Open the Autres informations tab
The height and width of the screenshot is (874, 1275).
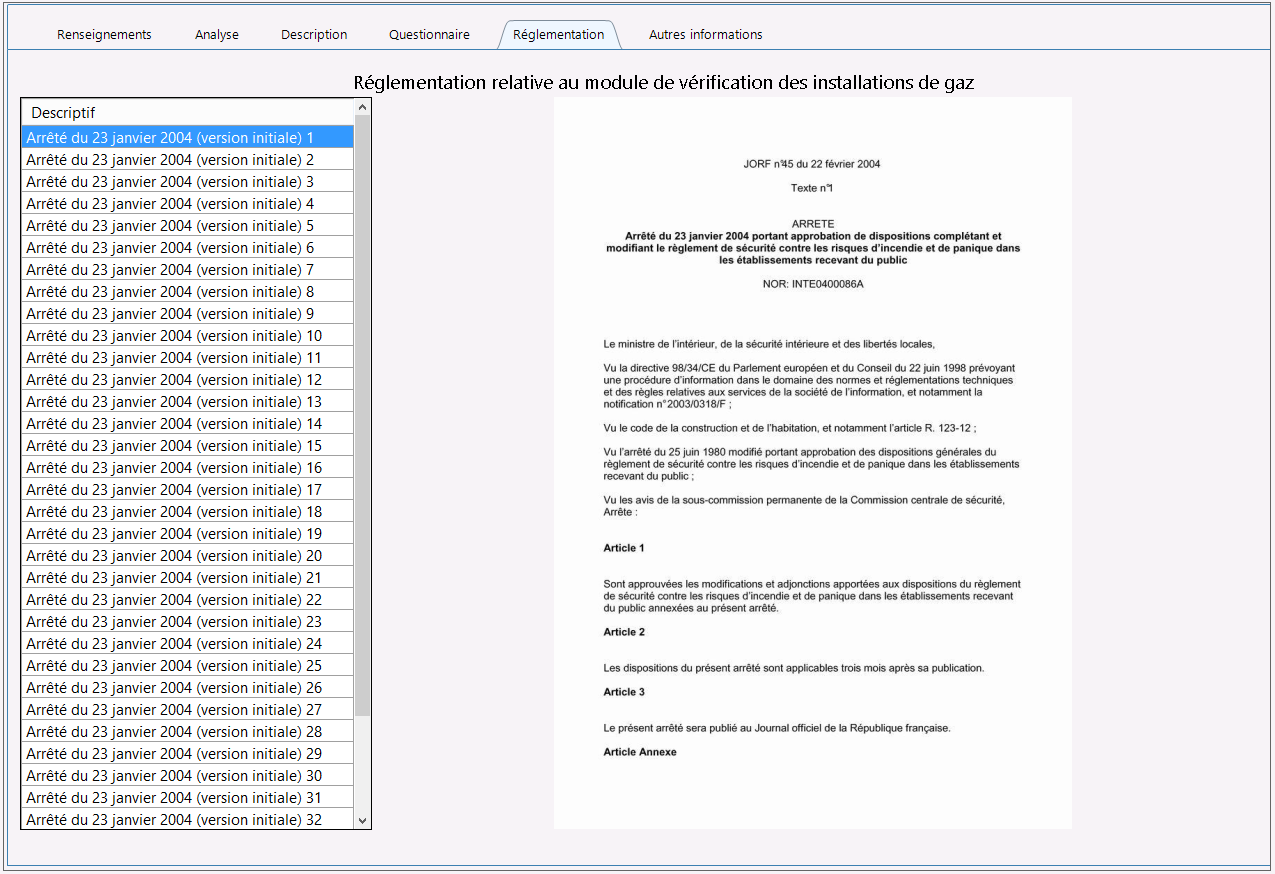[x=705, y=34]
